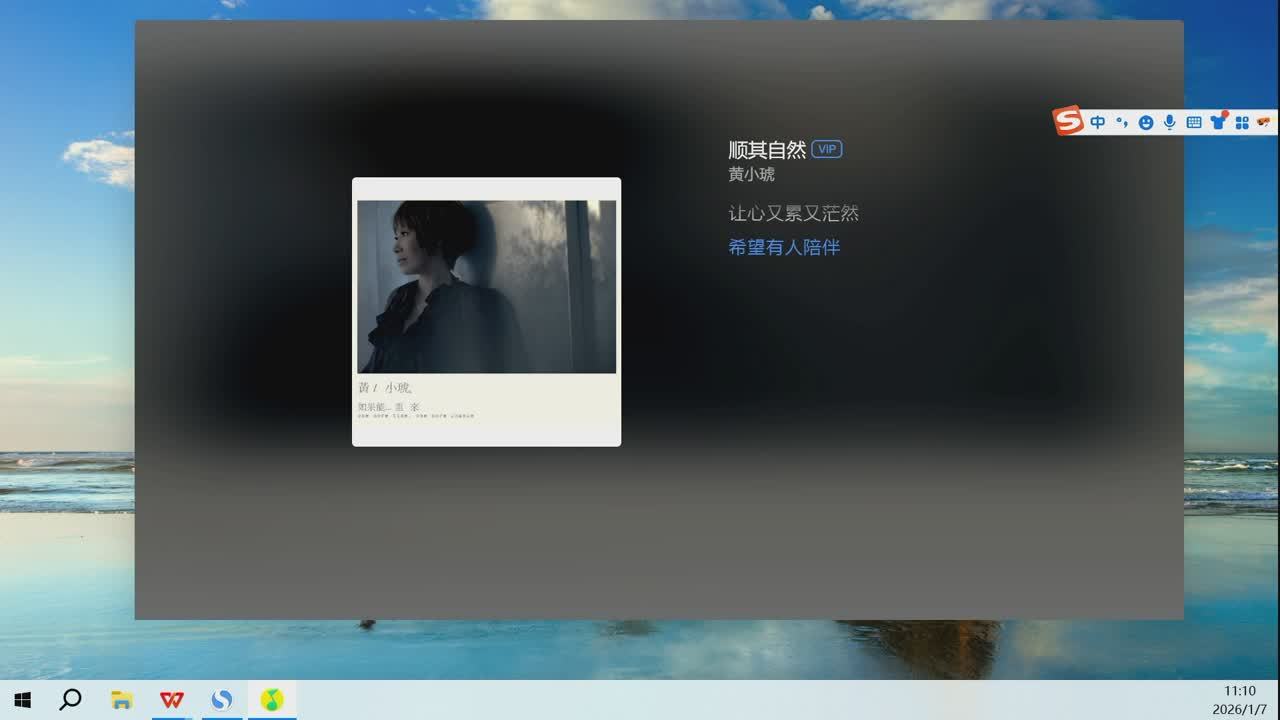
Task: Open the taskbar clock and date
Action: click(x=1240, y=700)
